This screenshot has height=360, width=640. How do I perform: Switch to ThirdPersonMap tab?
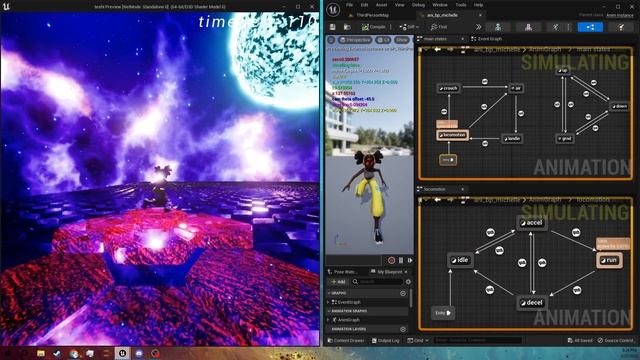click(x=372, y=15)
